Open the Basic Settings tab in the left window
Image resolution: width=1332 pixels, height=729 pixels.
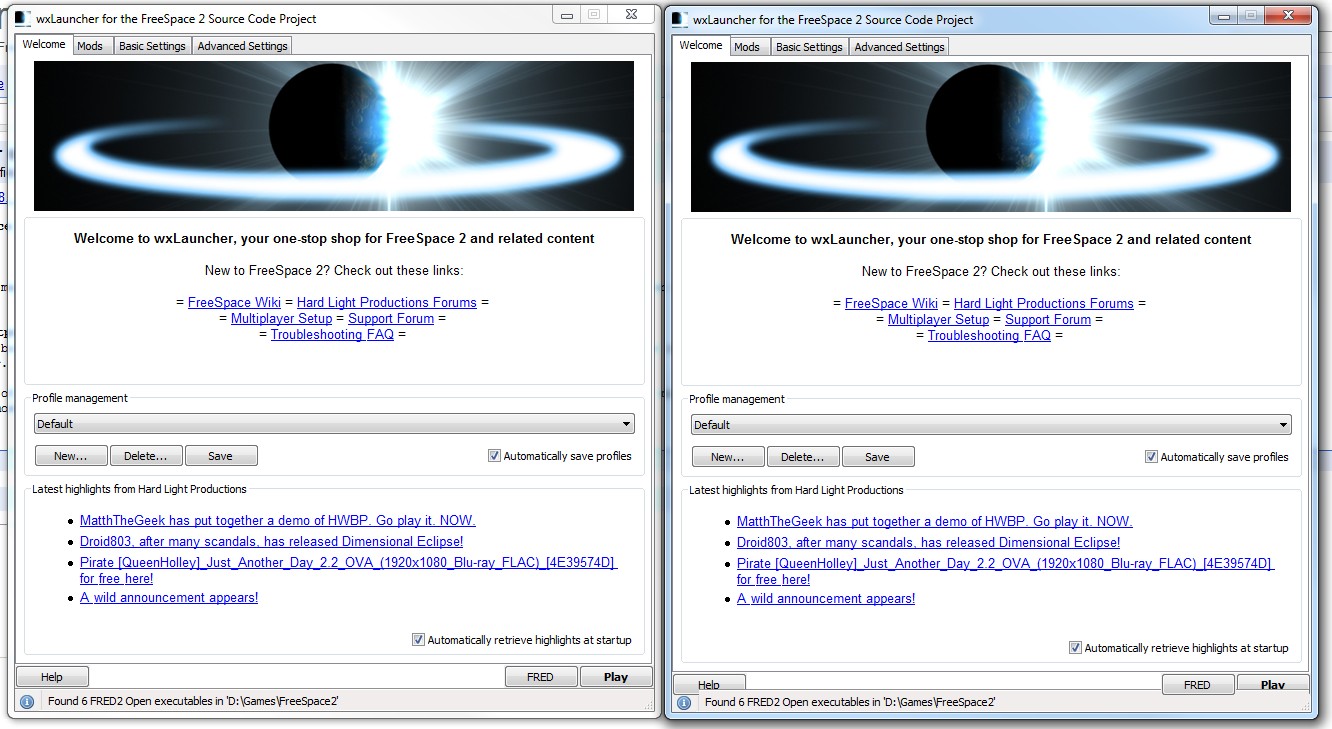click(152, 46)
